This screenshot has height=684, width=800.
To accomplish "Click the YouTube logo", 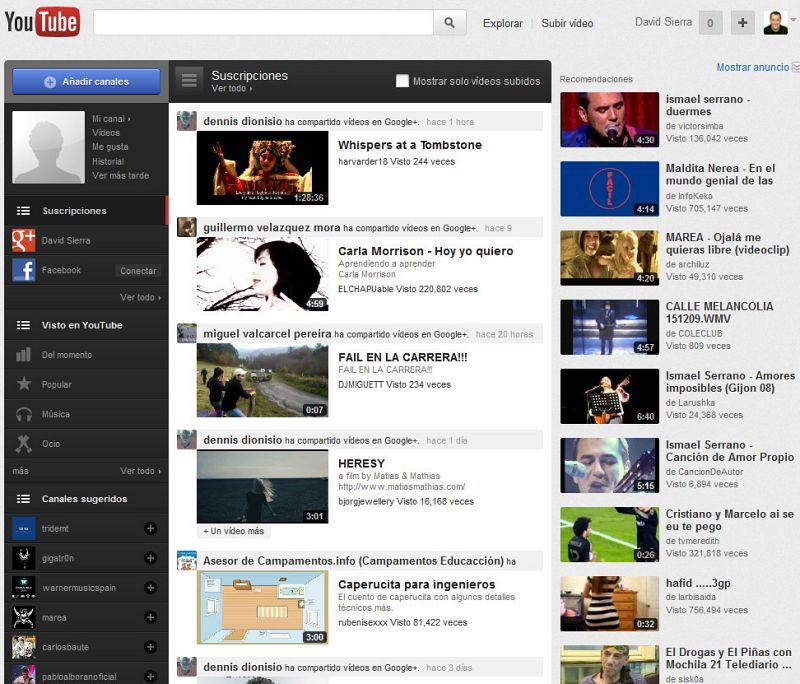I will (42, 22).
